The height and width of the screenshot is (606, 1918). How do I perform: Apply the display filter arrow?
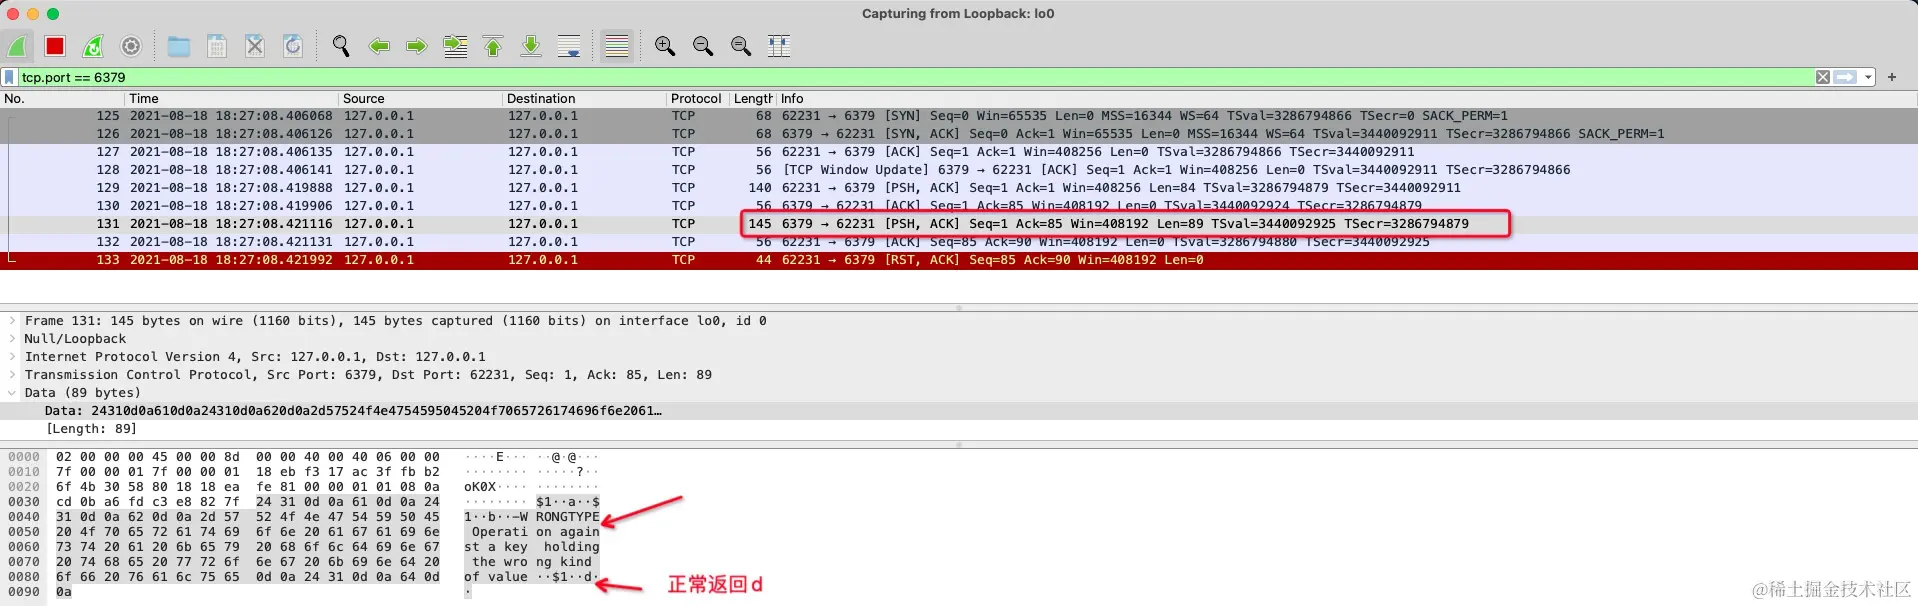point(1845,77)
